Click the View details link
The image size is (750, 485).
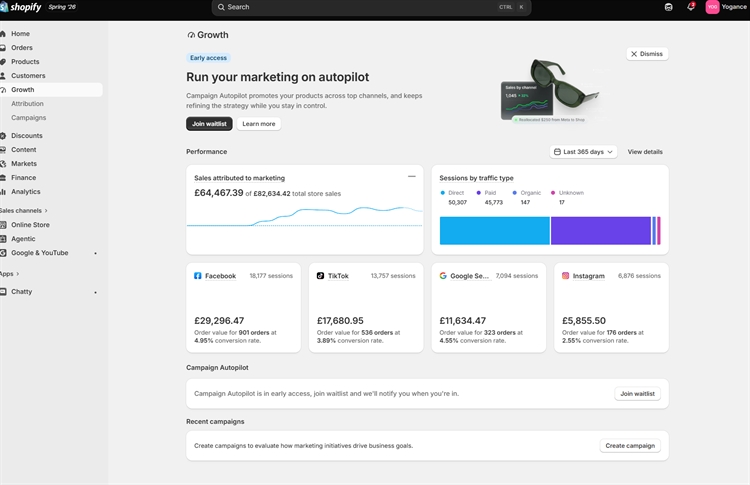645,152
